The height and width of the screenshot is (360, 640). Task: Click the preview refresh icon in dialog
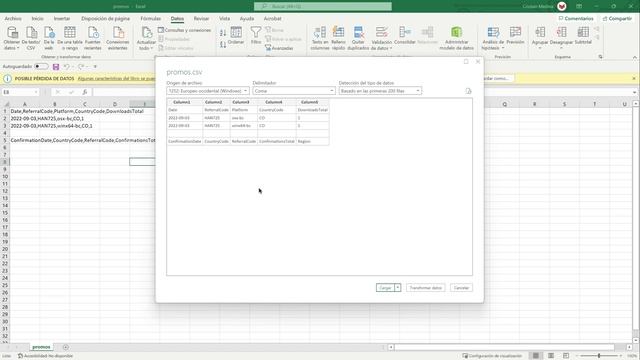point(468,91)
